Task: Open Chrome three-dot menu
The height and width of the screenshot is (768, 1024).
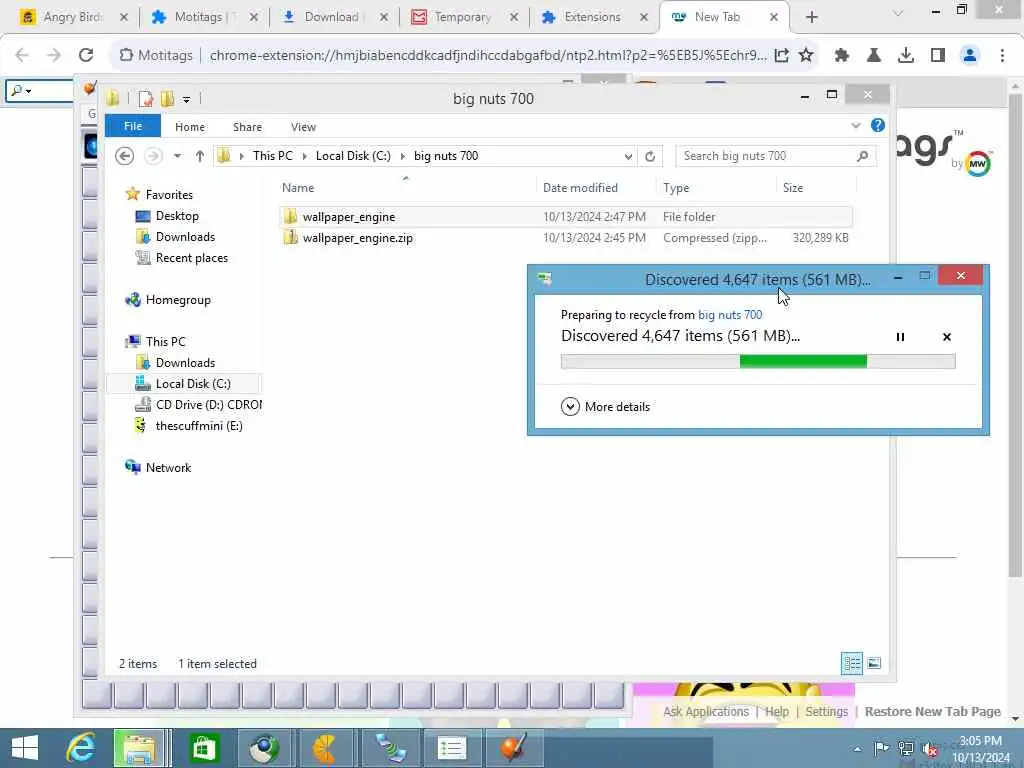Action: pos(1002,56)
